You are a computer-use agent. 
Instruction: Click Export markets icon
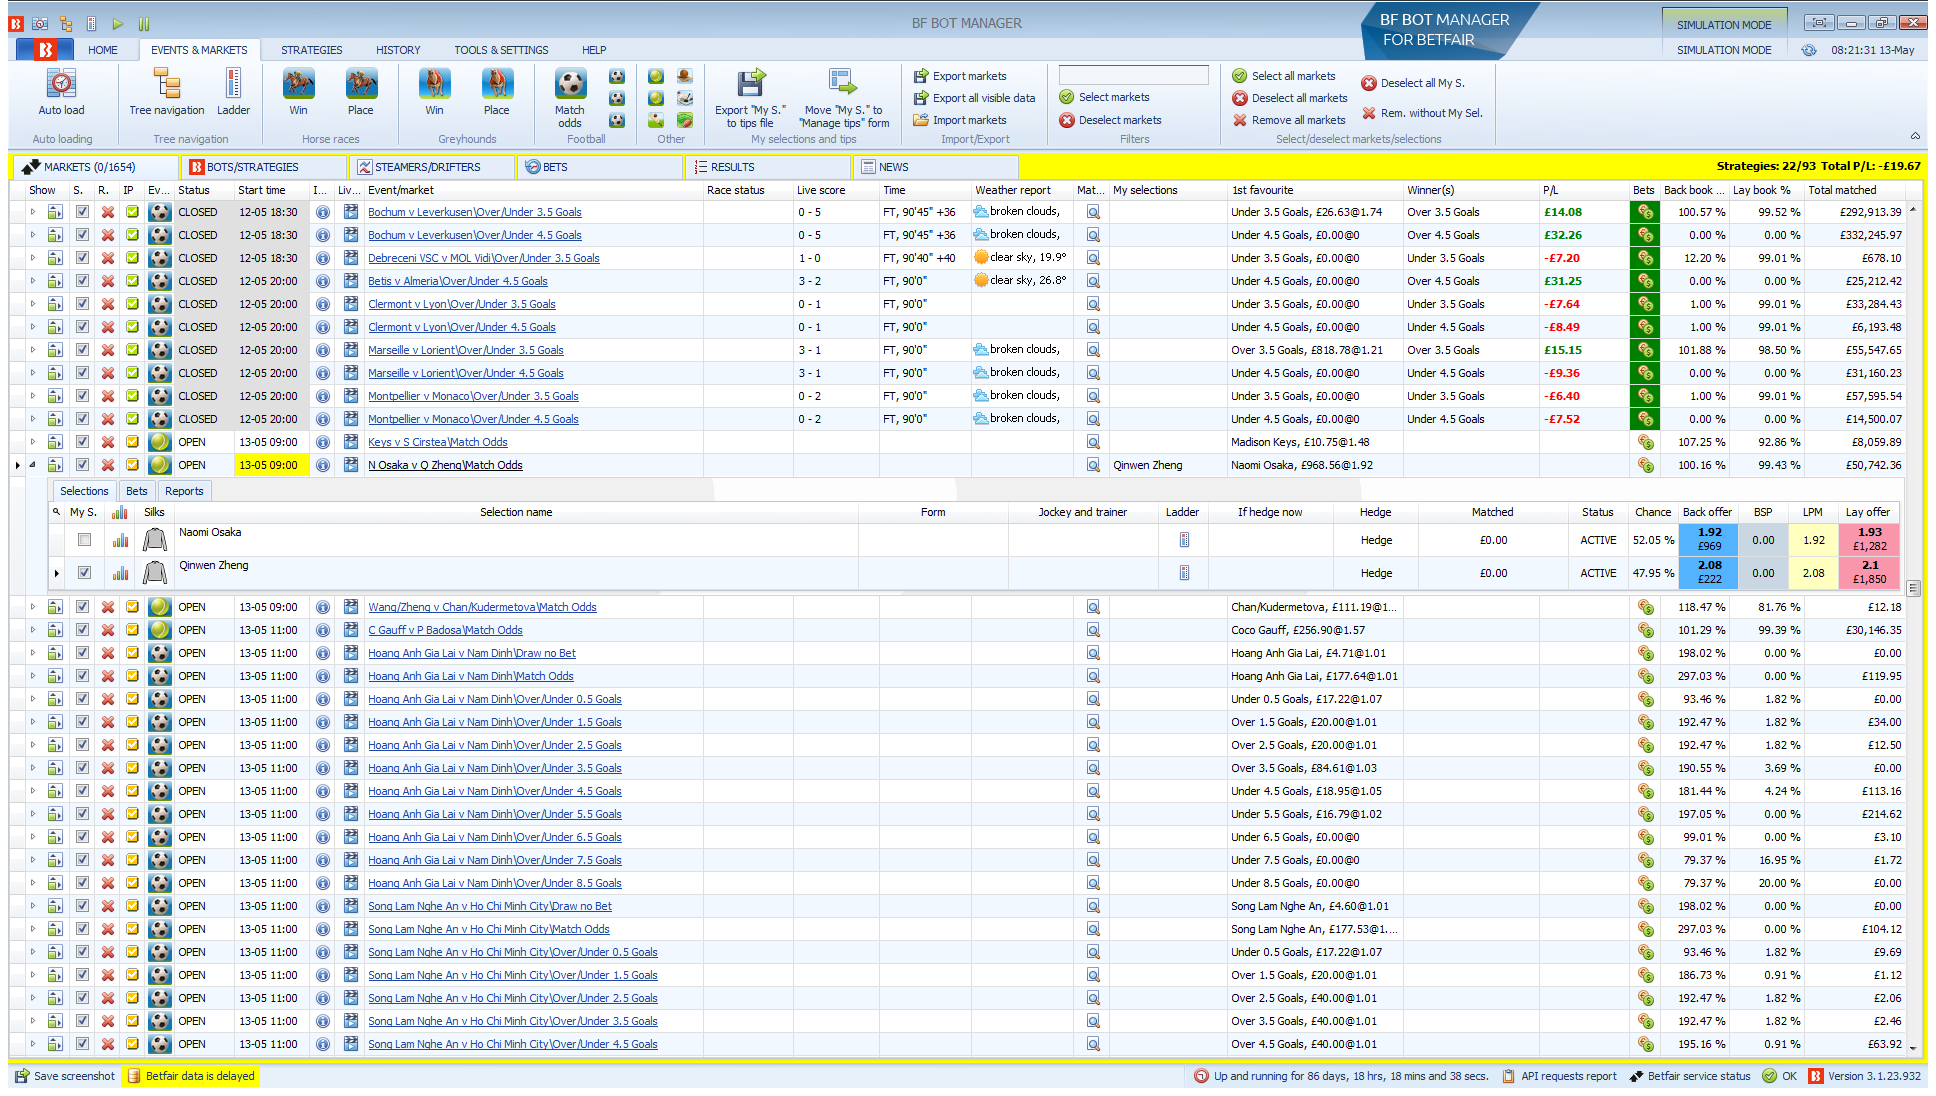pyautogui.click(x=921, y=76)
